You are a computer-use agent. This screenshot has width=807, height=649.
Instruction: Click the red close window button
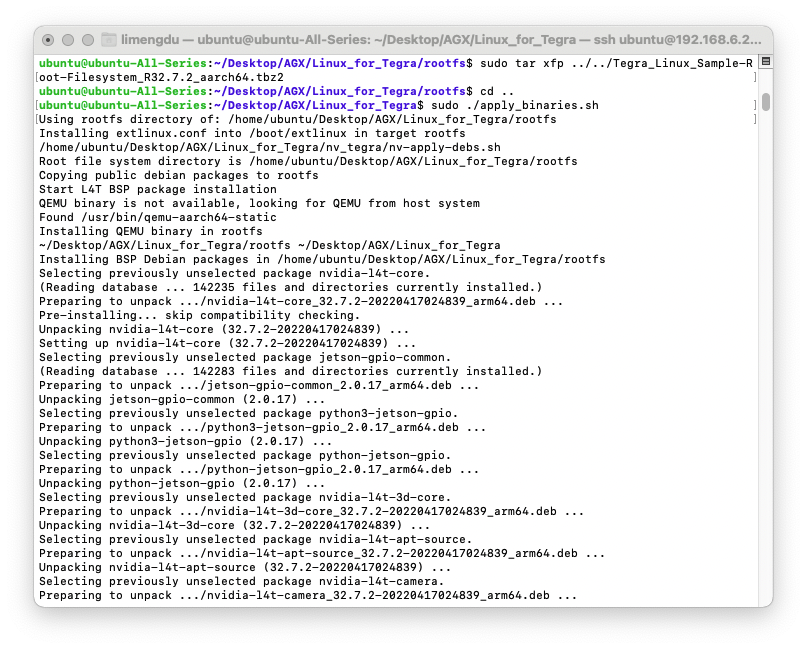pyautogui.click(x=48, y=40)
